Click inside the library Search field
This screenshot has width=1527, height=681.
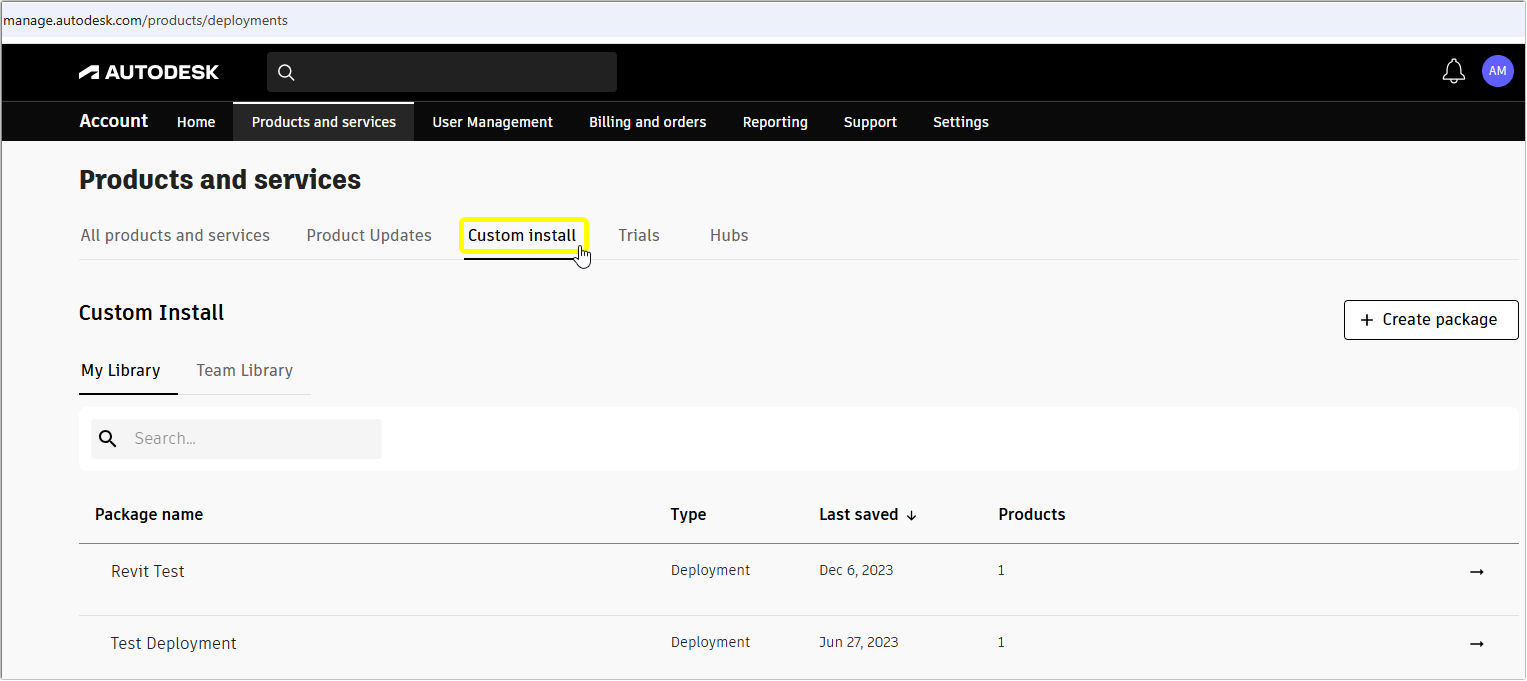(240, 438)
